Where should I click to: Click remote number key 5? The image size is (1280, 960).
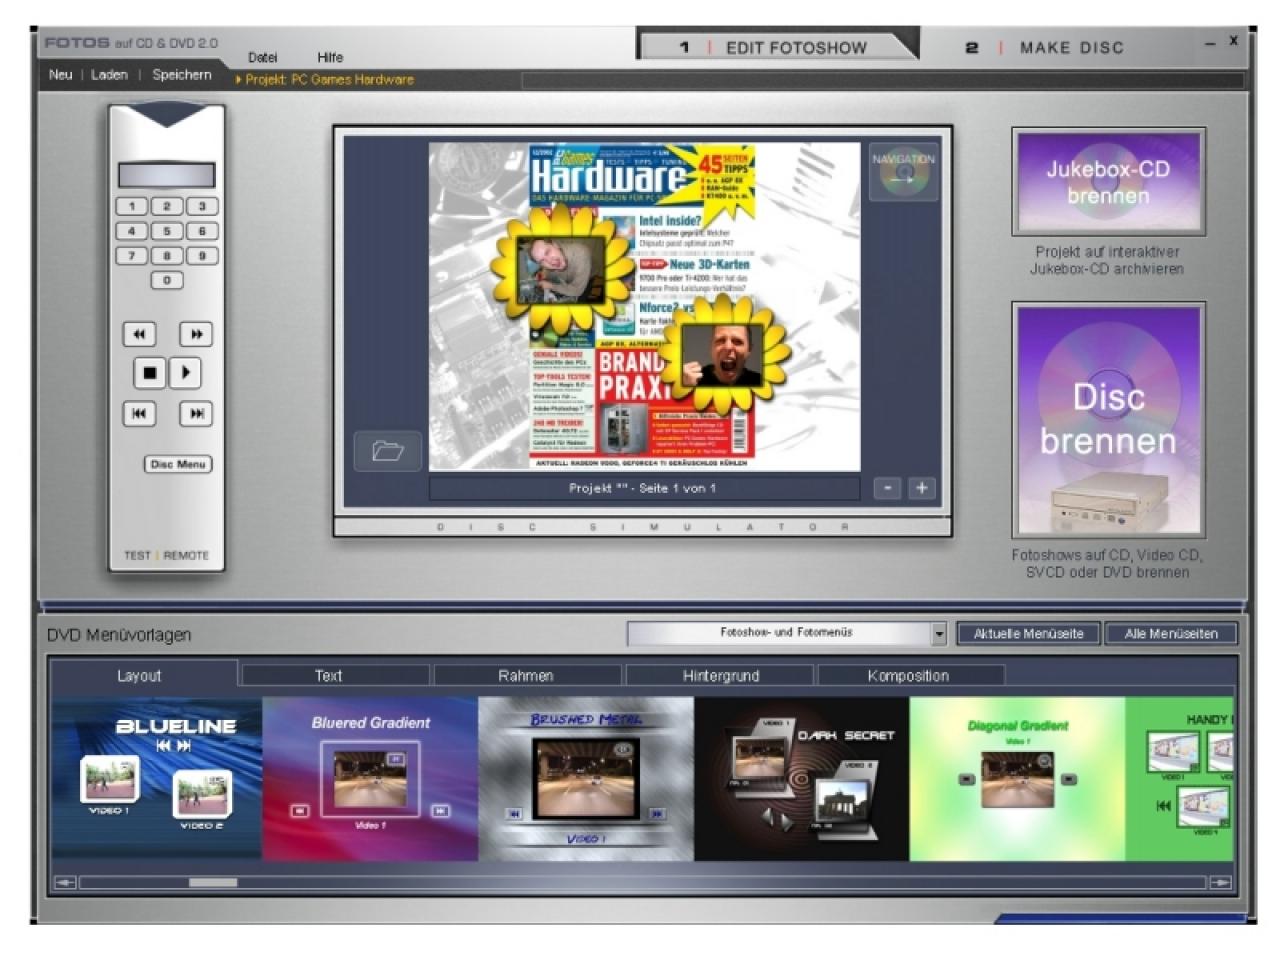pyautogui.click(x=167, y=231)
